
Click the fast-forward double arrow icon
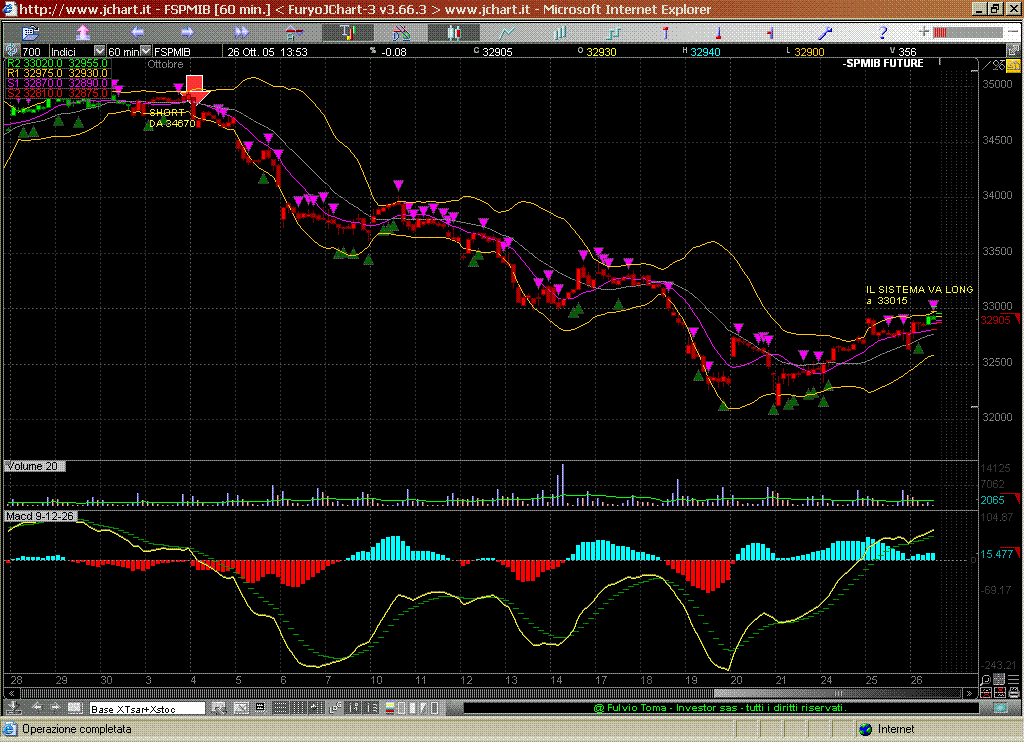[241, 33]
